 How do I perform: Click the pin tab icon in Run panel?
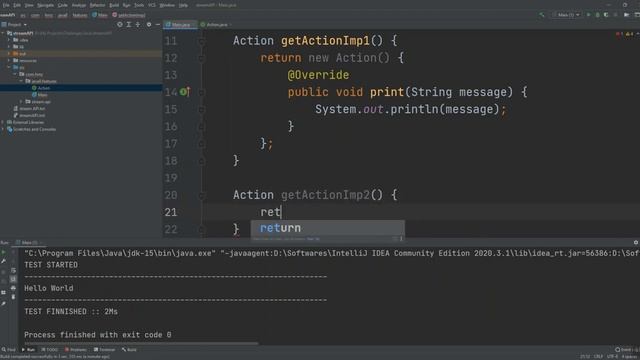pos(4,304)
